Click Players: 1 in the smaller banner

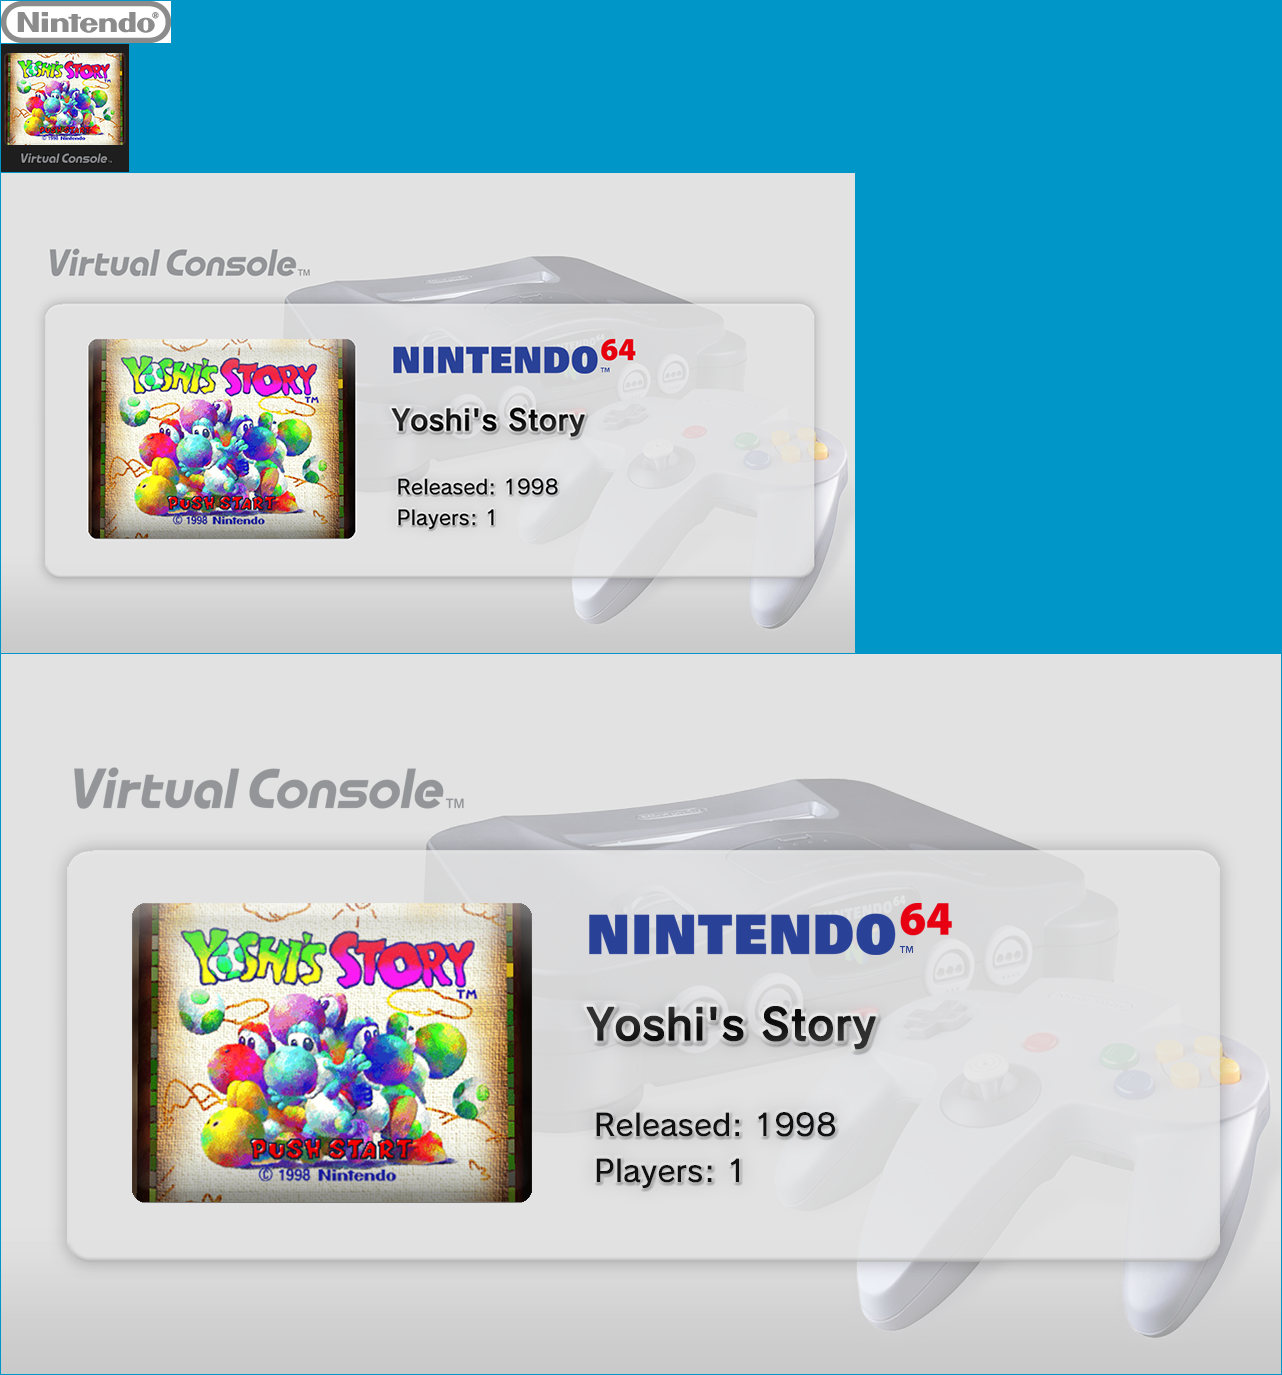446,518
